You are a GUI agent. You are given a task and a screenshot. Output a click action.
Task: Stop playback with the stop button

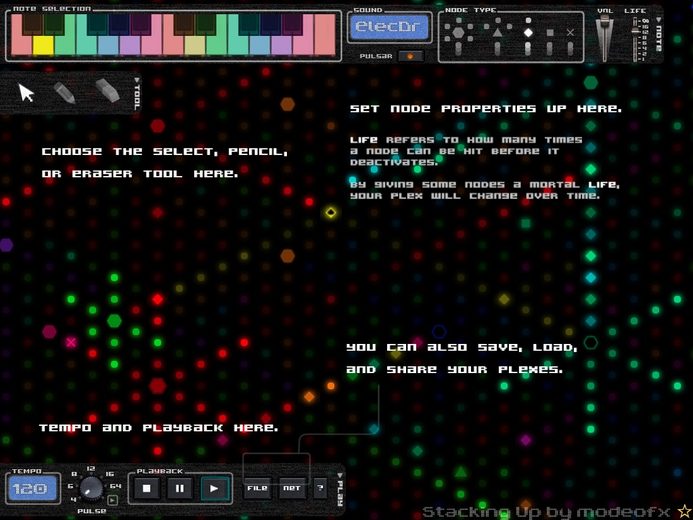pos(147,488)
